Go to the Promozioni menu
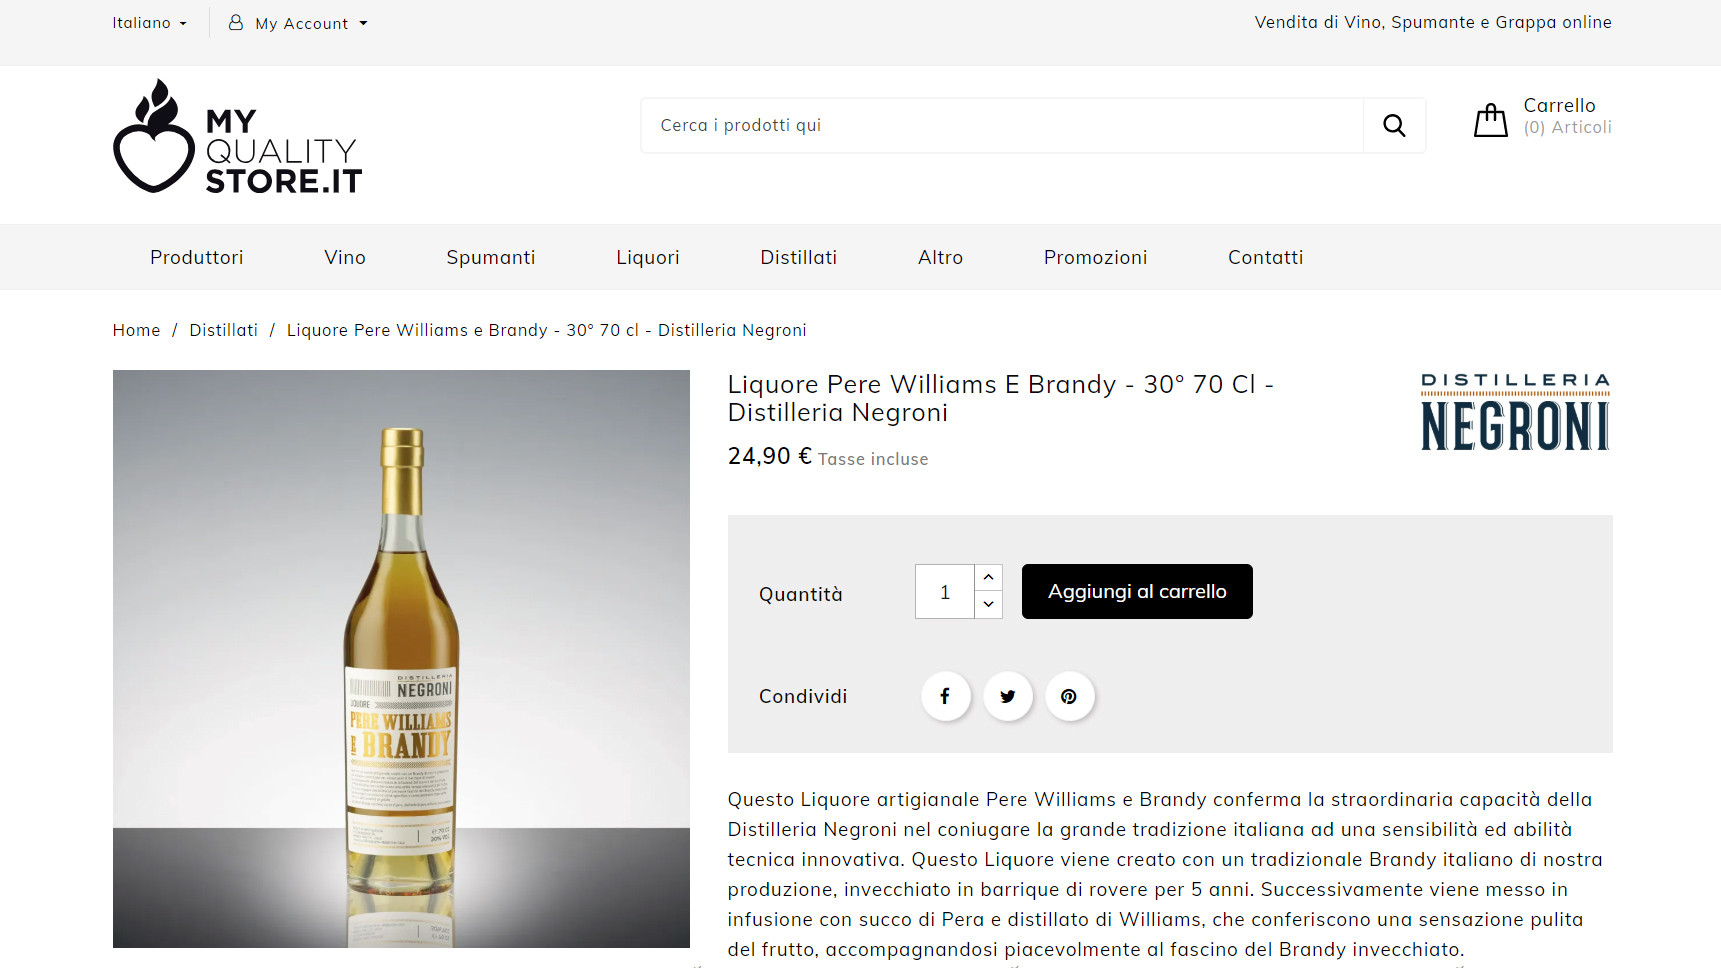The image size is (1721, 968). [x=1095, y=257]
